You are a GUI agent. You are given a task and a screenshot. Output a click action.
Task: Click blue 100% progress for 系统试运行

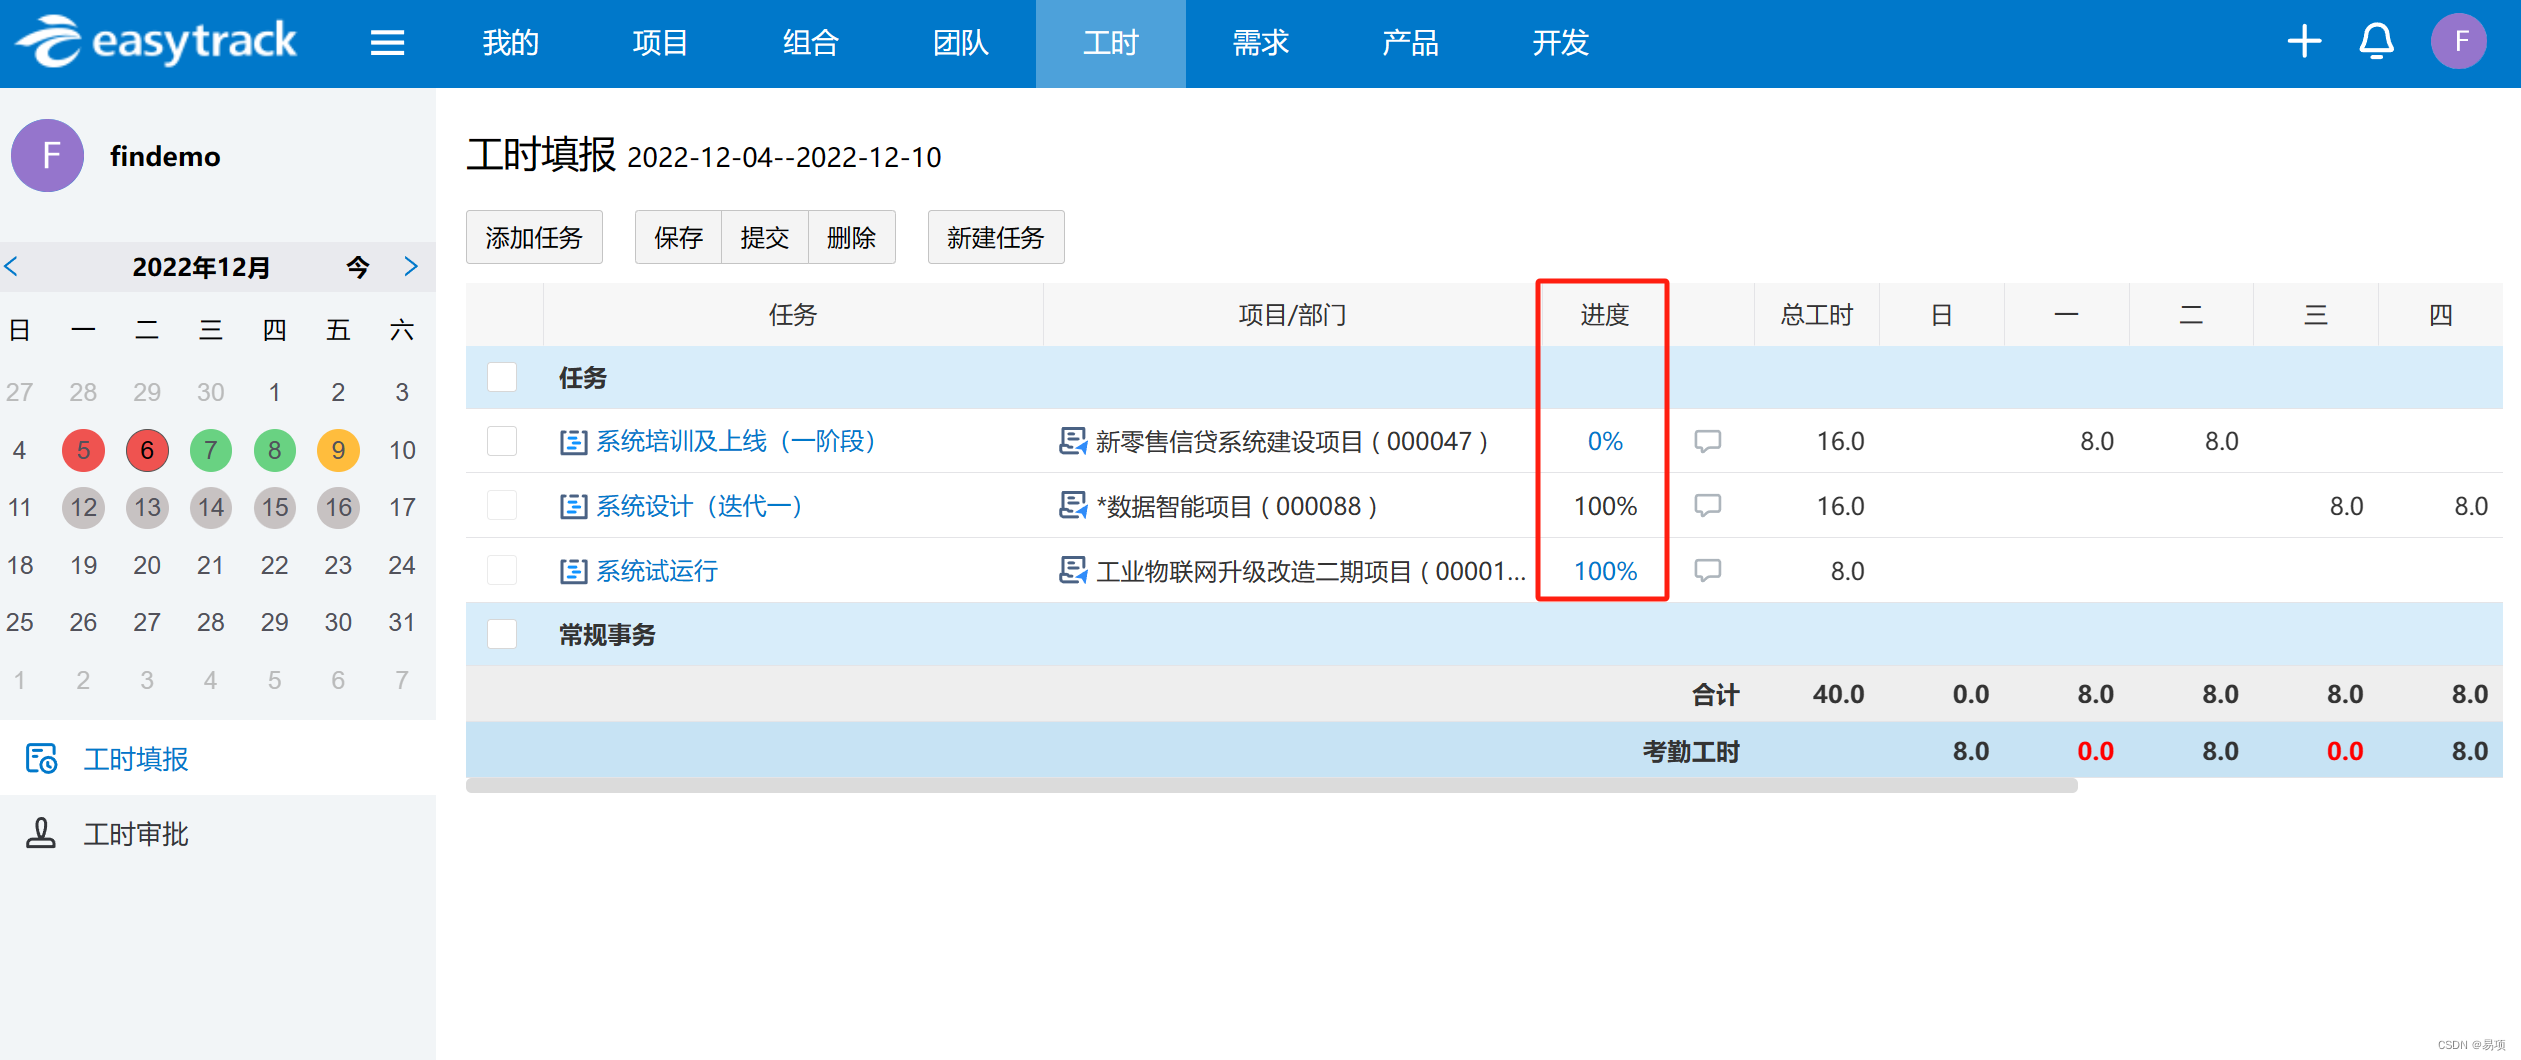click(x=1605, y=571)
